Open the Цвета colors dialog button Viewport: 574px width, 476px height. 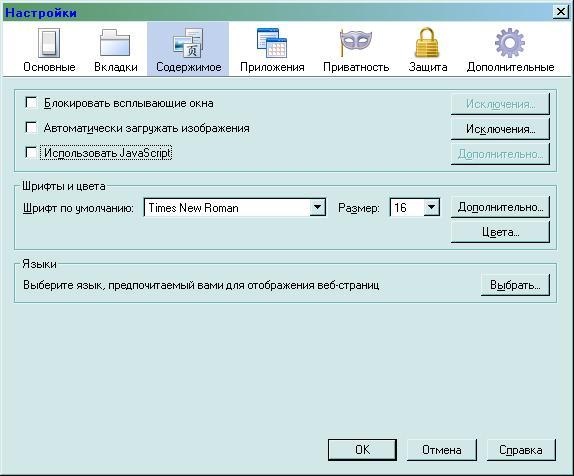tap(500, 232)
